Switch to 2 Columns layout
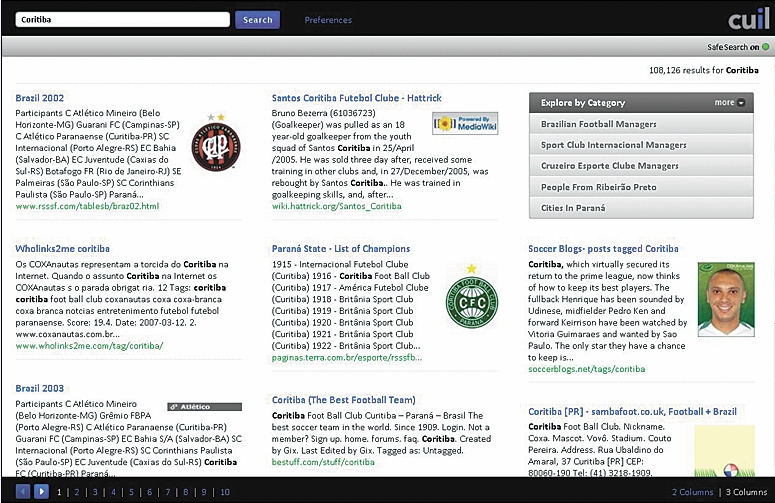This screenshot has width=775, height=503. coord(692,492)
